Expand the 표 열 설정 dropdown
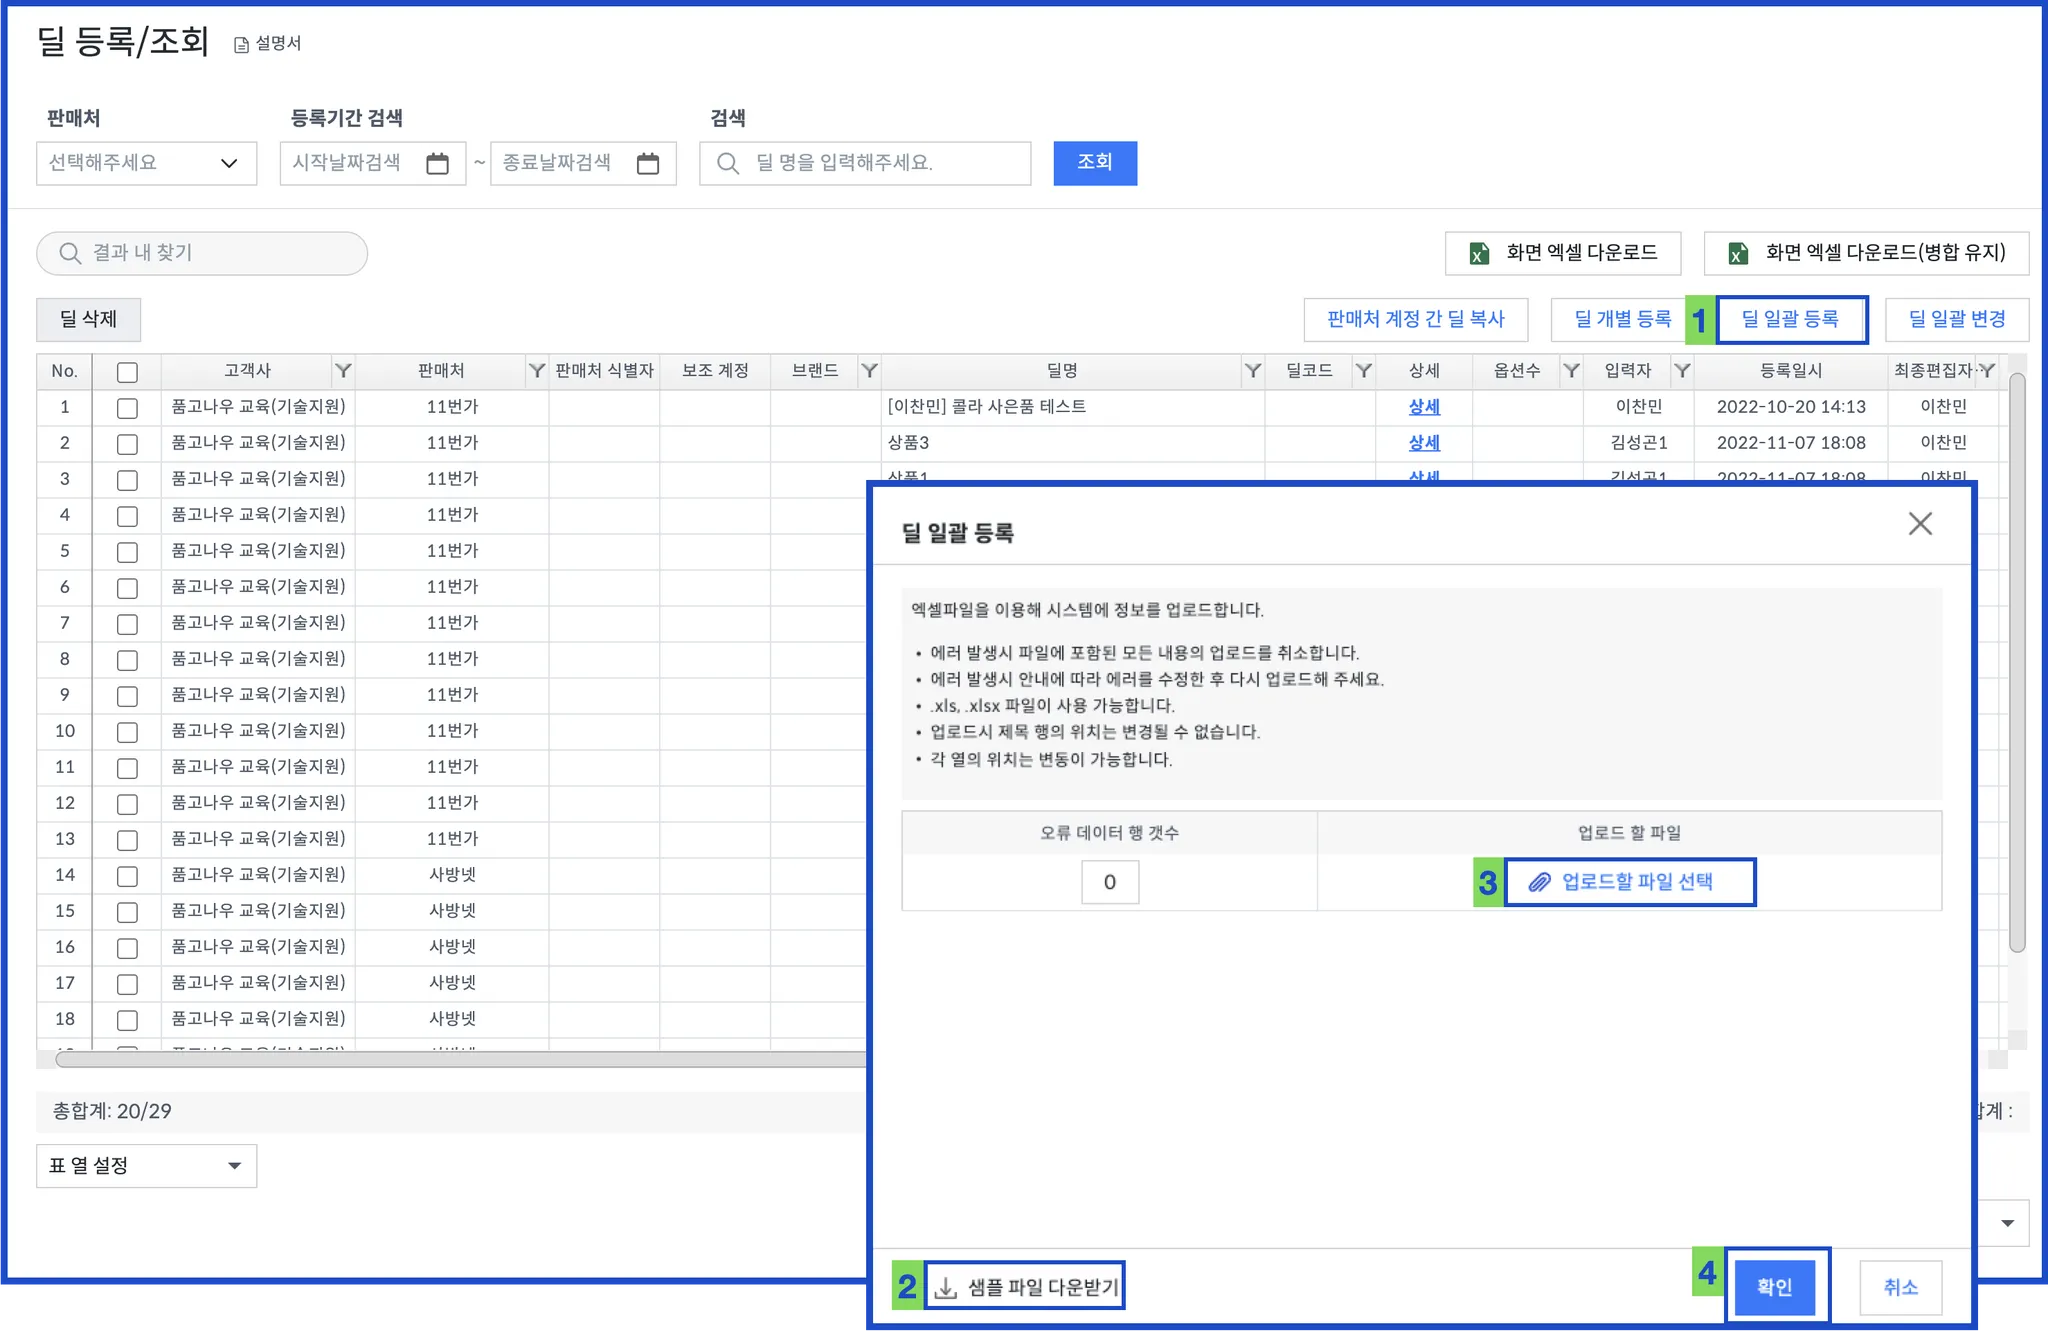The image size is (2048, 1331). pyautogui.click(x=146, y=1166)
